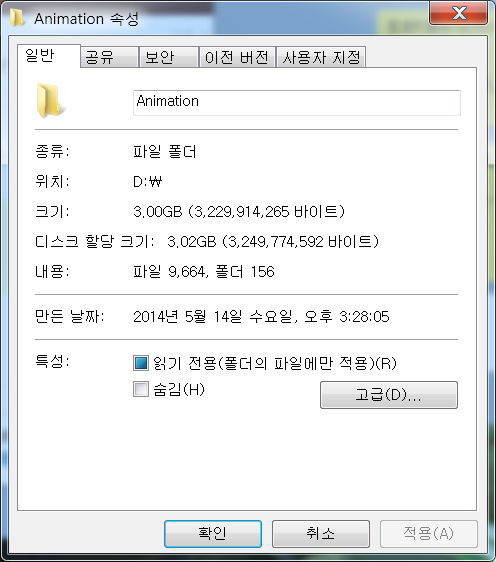Toggle the 읽기 전용 checkbox
The width and height of the screenshot is (496, 562).
tap(141, 363)
